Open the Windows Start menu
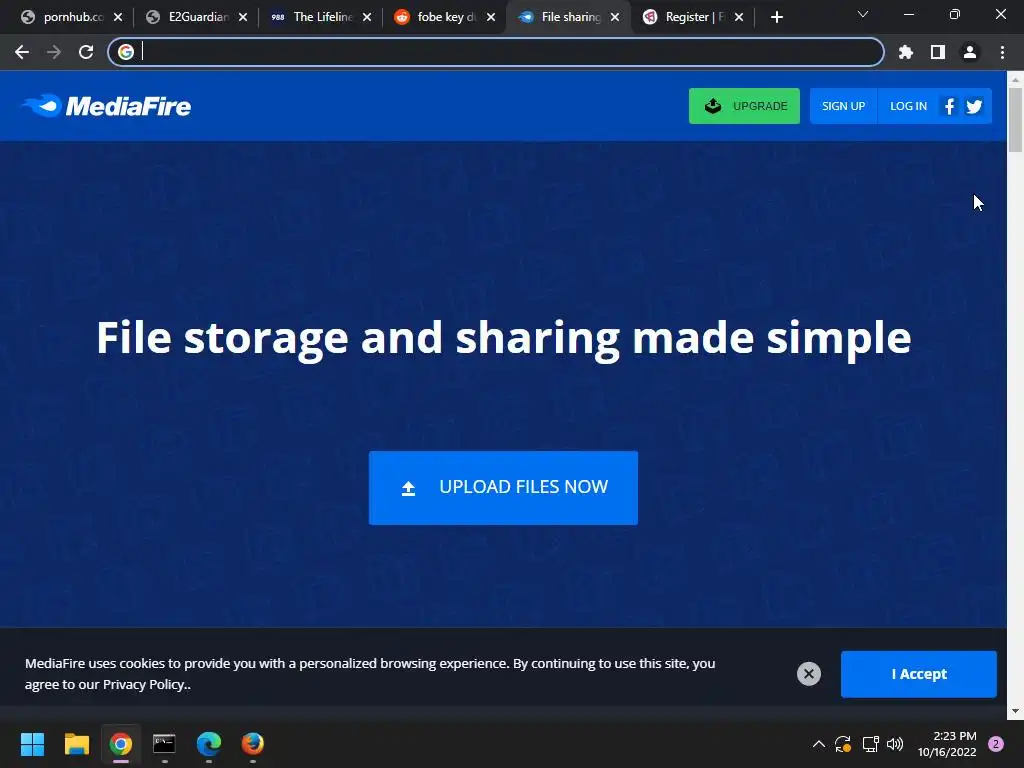This screenshot has width=1024, height=768. click(x=32, y=744)
